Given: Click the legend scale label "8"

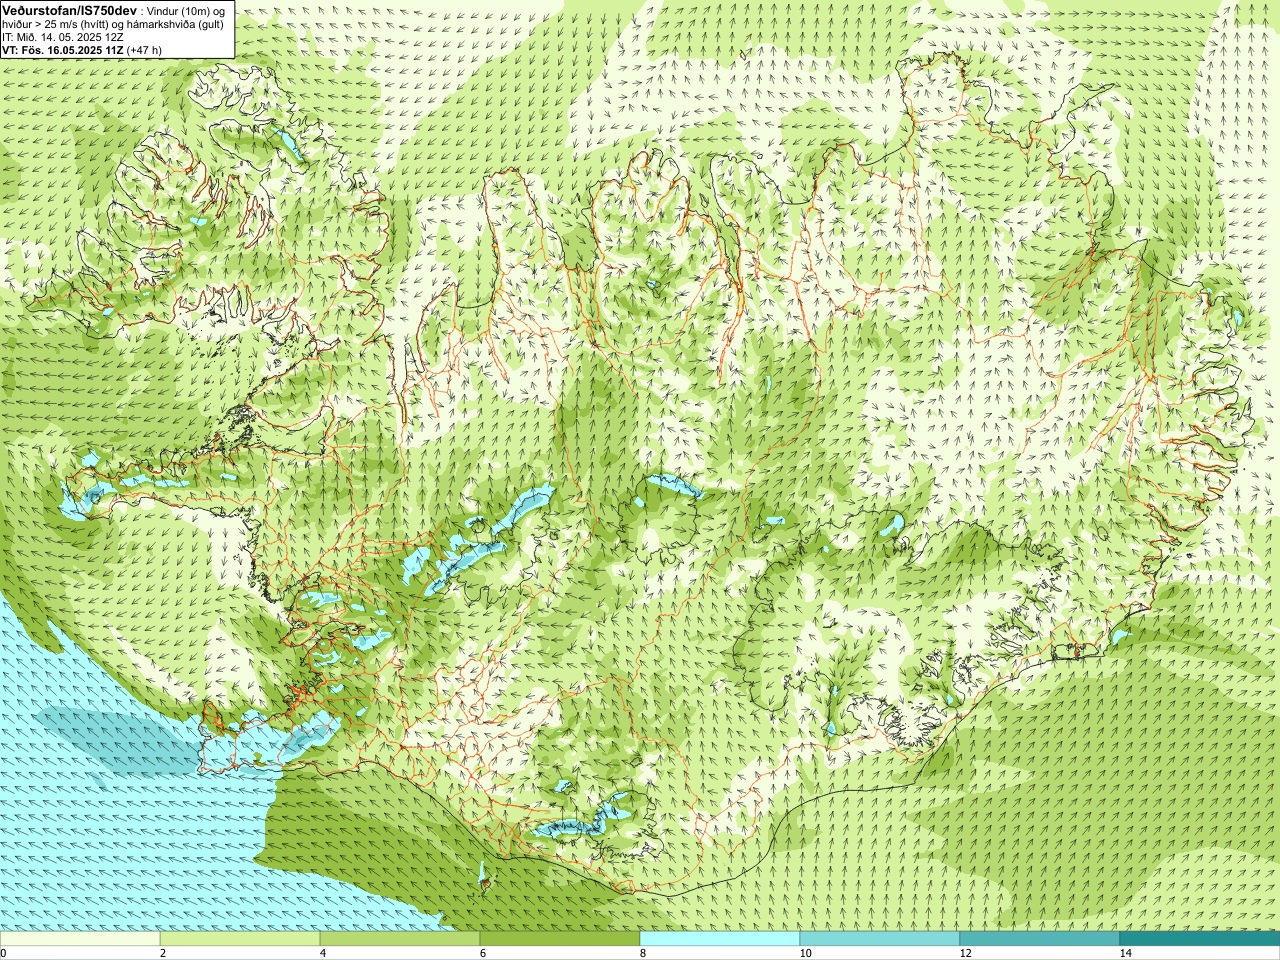Looking at the screenshot, I should [x=643, y=953].
